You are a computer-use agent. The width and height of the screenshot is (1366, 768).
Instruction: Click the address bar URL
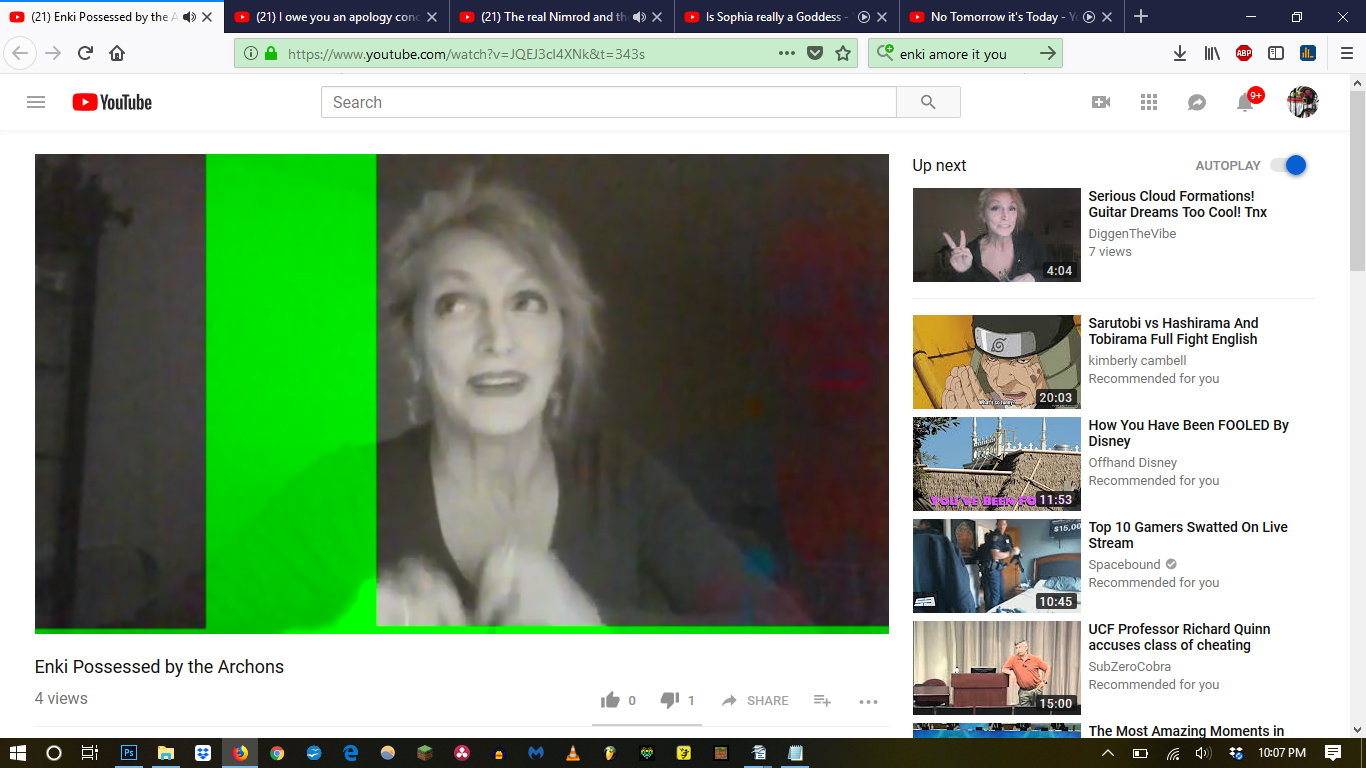pos(466,54)
